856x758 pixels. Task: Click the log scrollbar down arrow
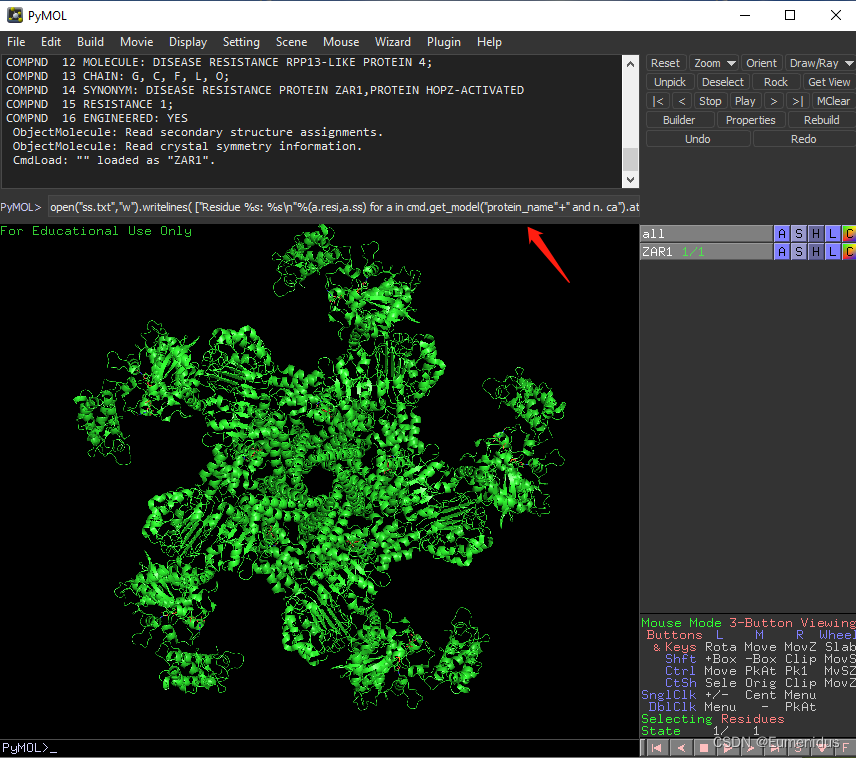coord(631,180)
